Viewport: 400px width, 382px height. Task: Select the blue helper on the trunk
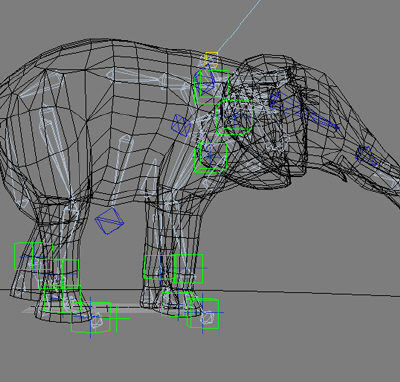point(366,156)
